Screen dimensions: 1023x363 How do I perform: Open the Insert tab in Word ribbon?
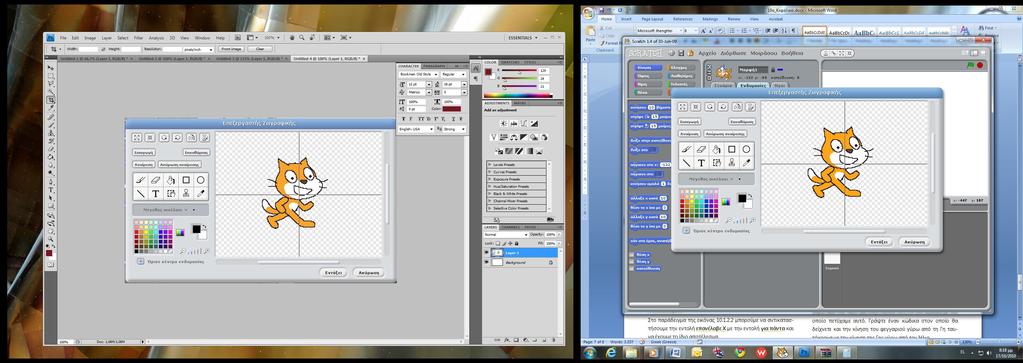(626, 19)
